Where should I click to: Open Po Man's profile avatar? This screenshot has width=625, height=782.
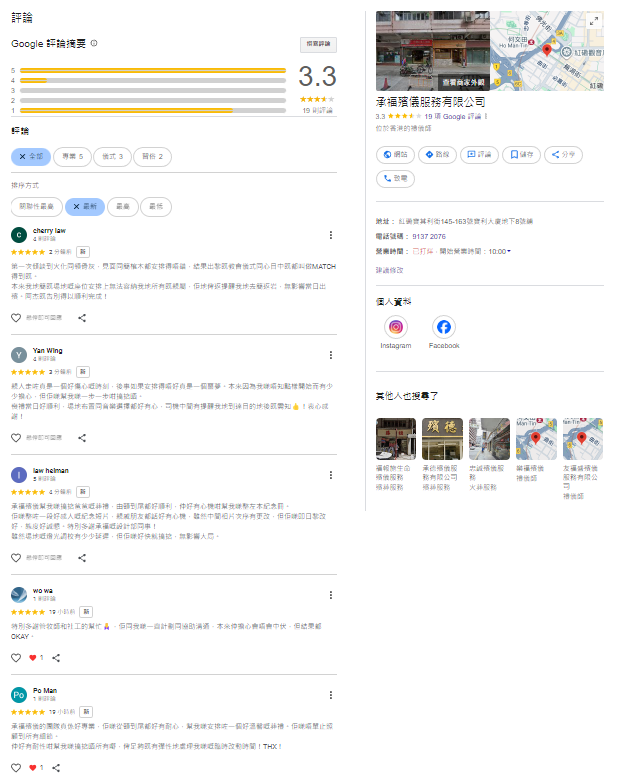(19, 695)
